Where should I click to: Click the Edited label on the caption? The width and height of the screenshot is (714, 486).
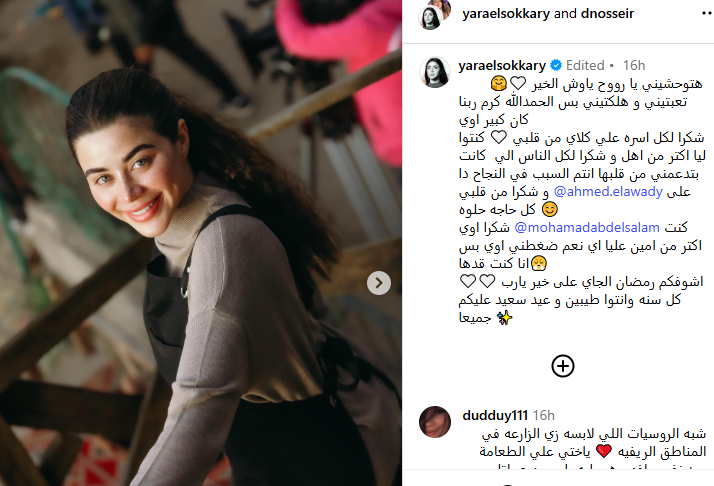[x=585, y=66]
